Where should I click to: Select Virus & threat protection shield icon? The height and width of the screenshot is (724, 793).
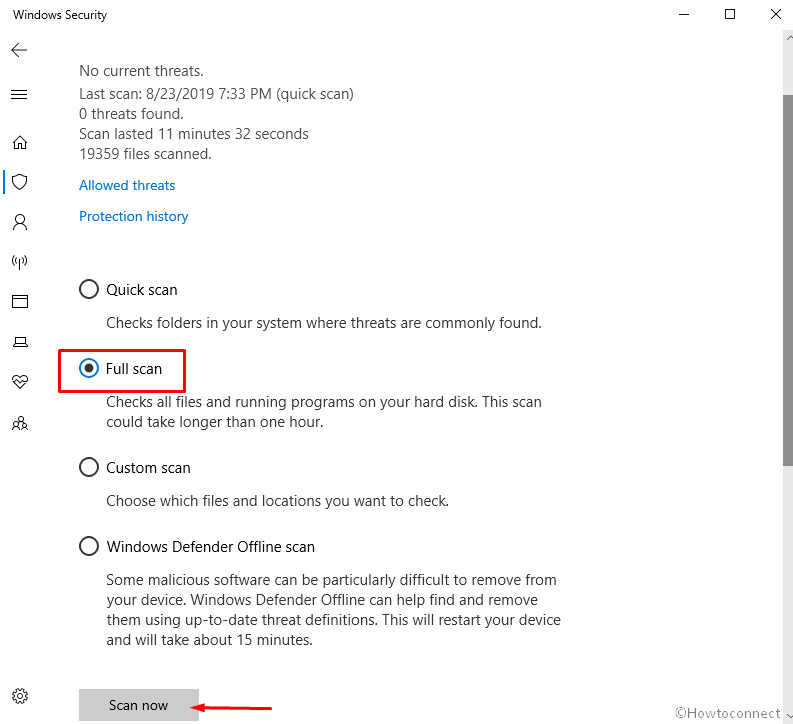pyautogui.click(x=20, y=182)
